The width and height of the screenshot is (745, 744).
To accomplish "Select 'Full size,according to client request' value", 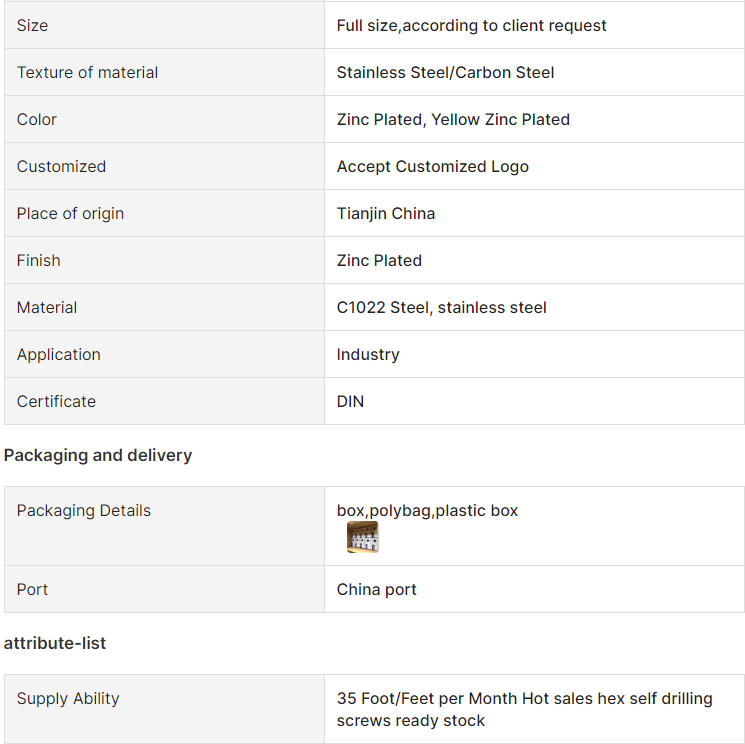I will click(471, 25).
